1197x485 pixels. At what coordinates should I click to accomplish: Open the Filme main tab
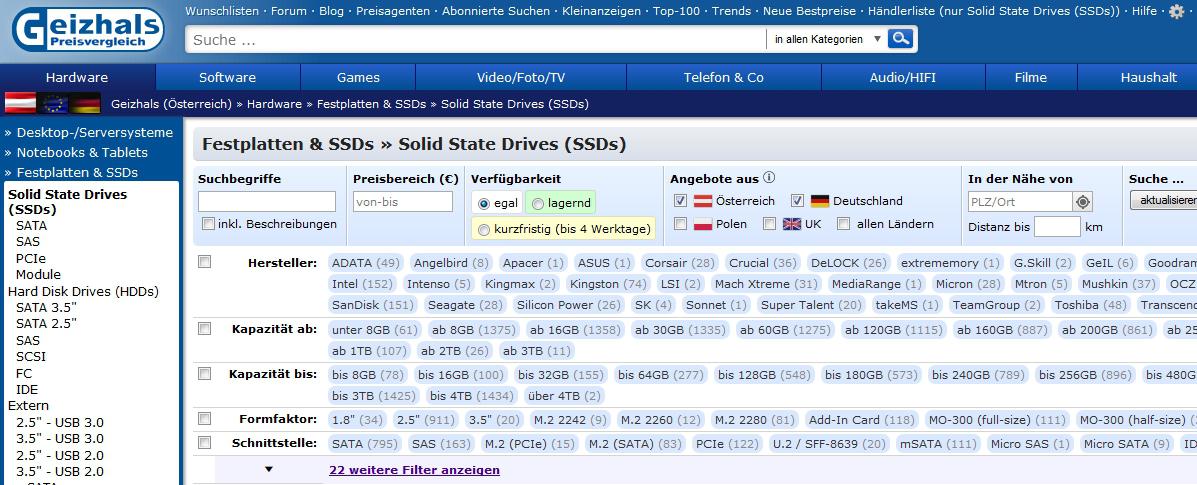1031,77
